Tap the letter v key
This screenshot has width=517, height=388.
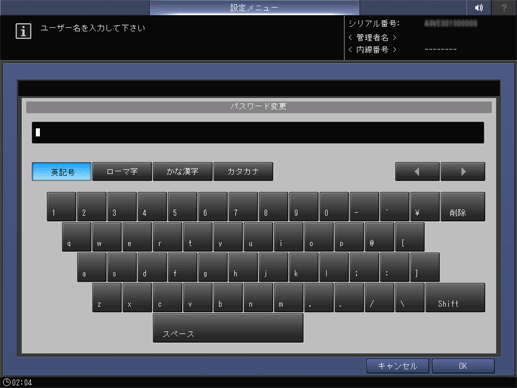(198, 298)
